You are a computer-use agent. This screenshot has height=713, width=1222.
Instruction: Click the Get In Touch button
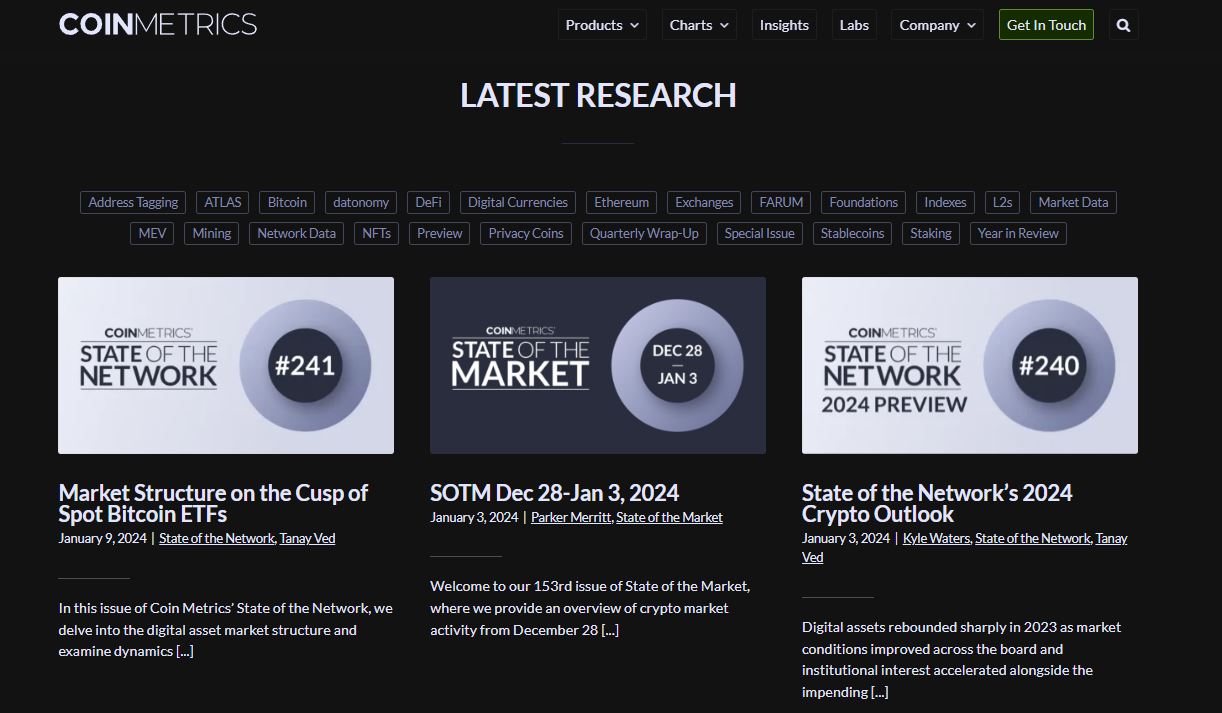(1046, 25)
